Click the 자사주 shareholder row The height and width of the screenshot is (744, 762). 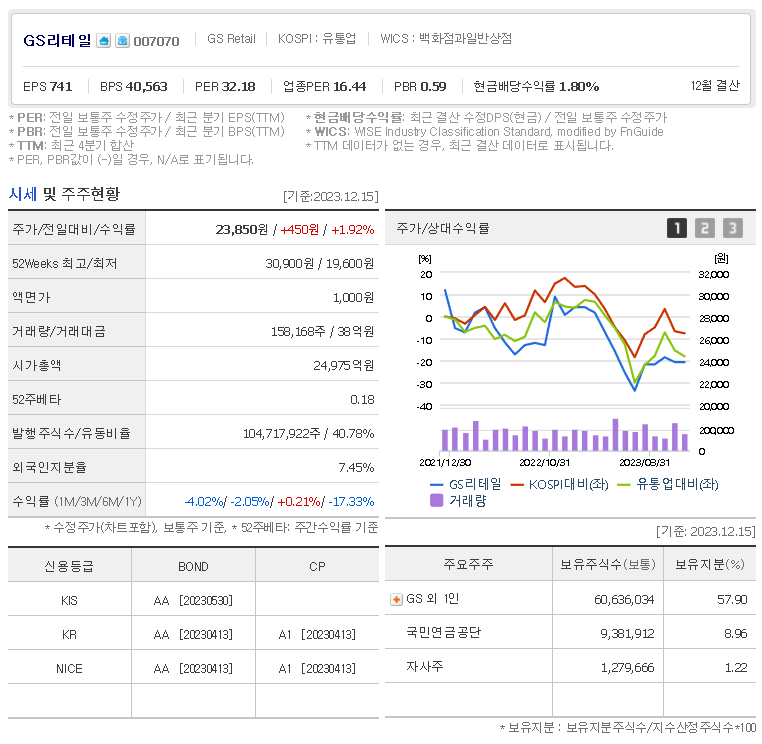(x=425, y=666)
